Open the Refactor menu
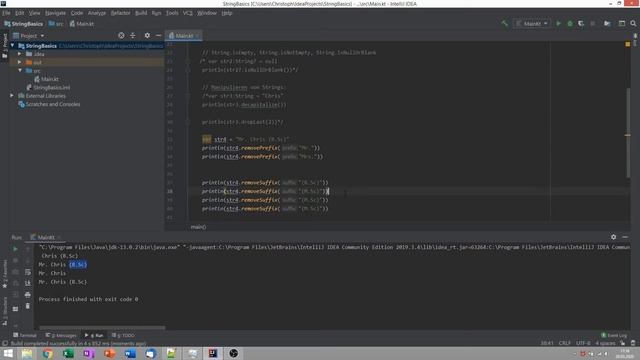 tap(120, 13)
